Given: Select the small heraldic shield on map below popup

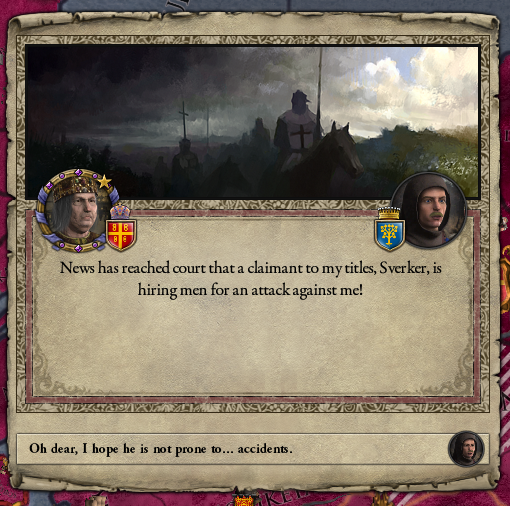Looking at the screenshot, I should pyautogui.click(x=245, y=501).
